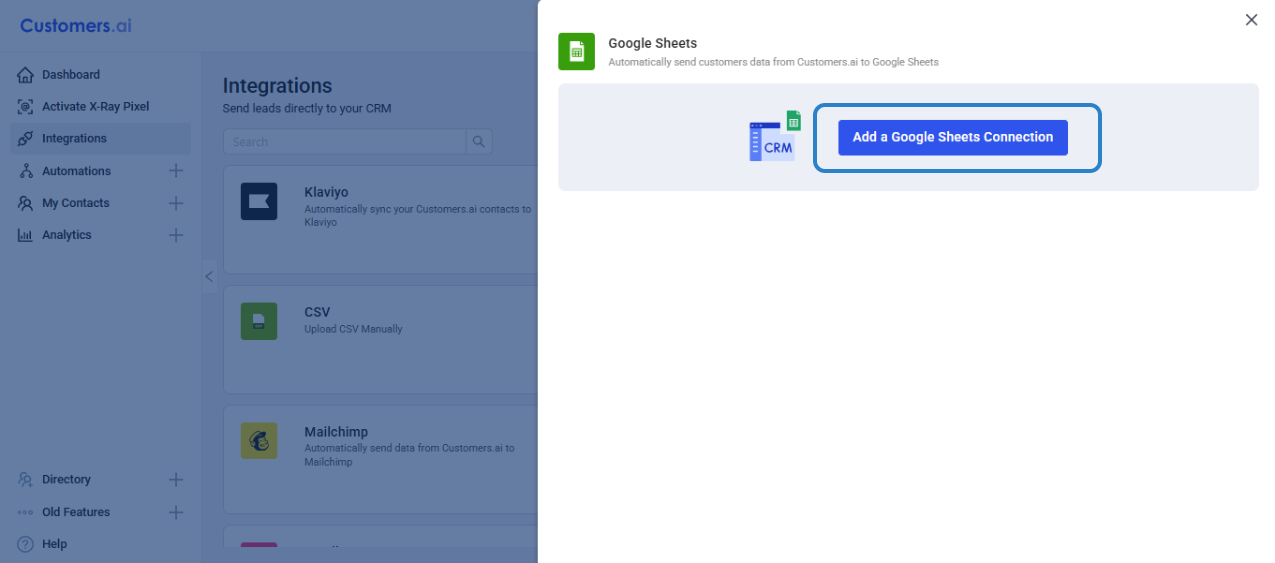1275x563 pixels.
Task: Close the Google Sheets panel
Action: coord(1251,20)
